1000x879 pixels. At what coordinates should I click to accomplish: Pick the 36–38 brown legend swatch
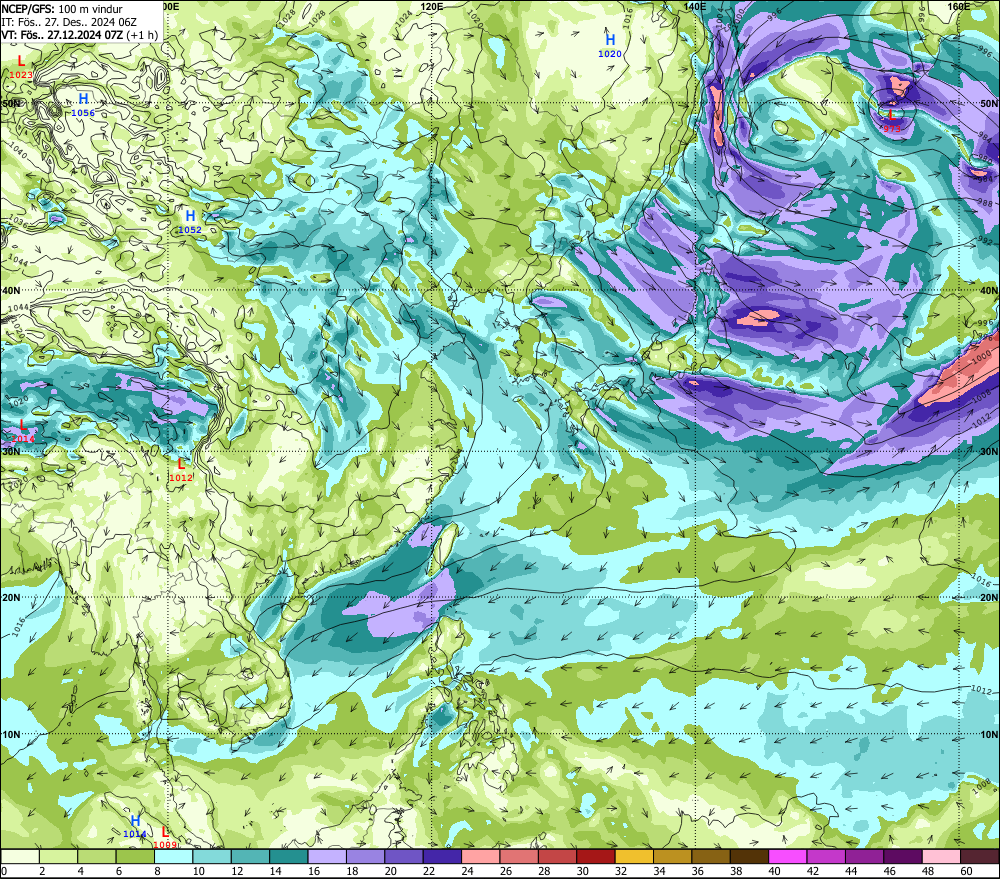[x=710, y=857]
